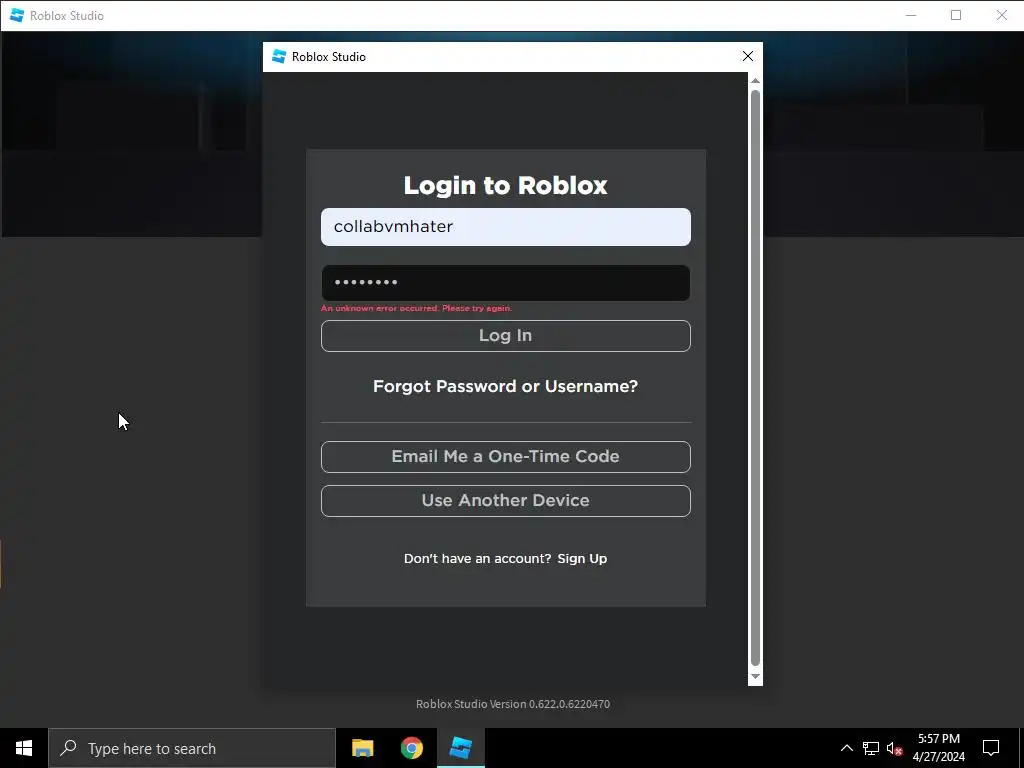
Task: Open File Explorer from the taskbar
Action: pos(362,748)
